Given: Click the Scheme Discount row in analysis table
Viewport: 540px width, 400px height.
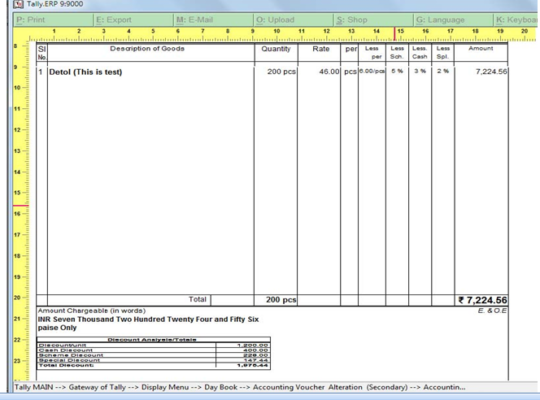Looking at the screenshot, I should (153, 355).
